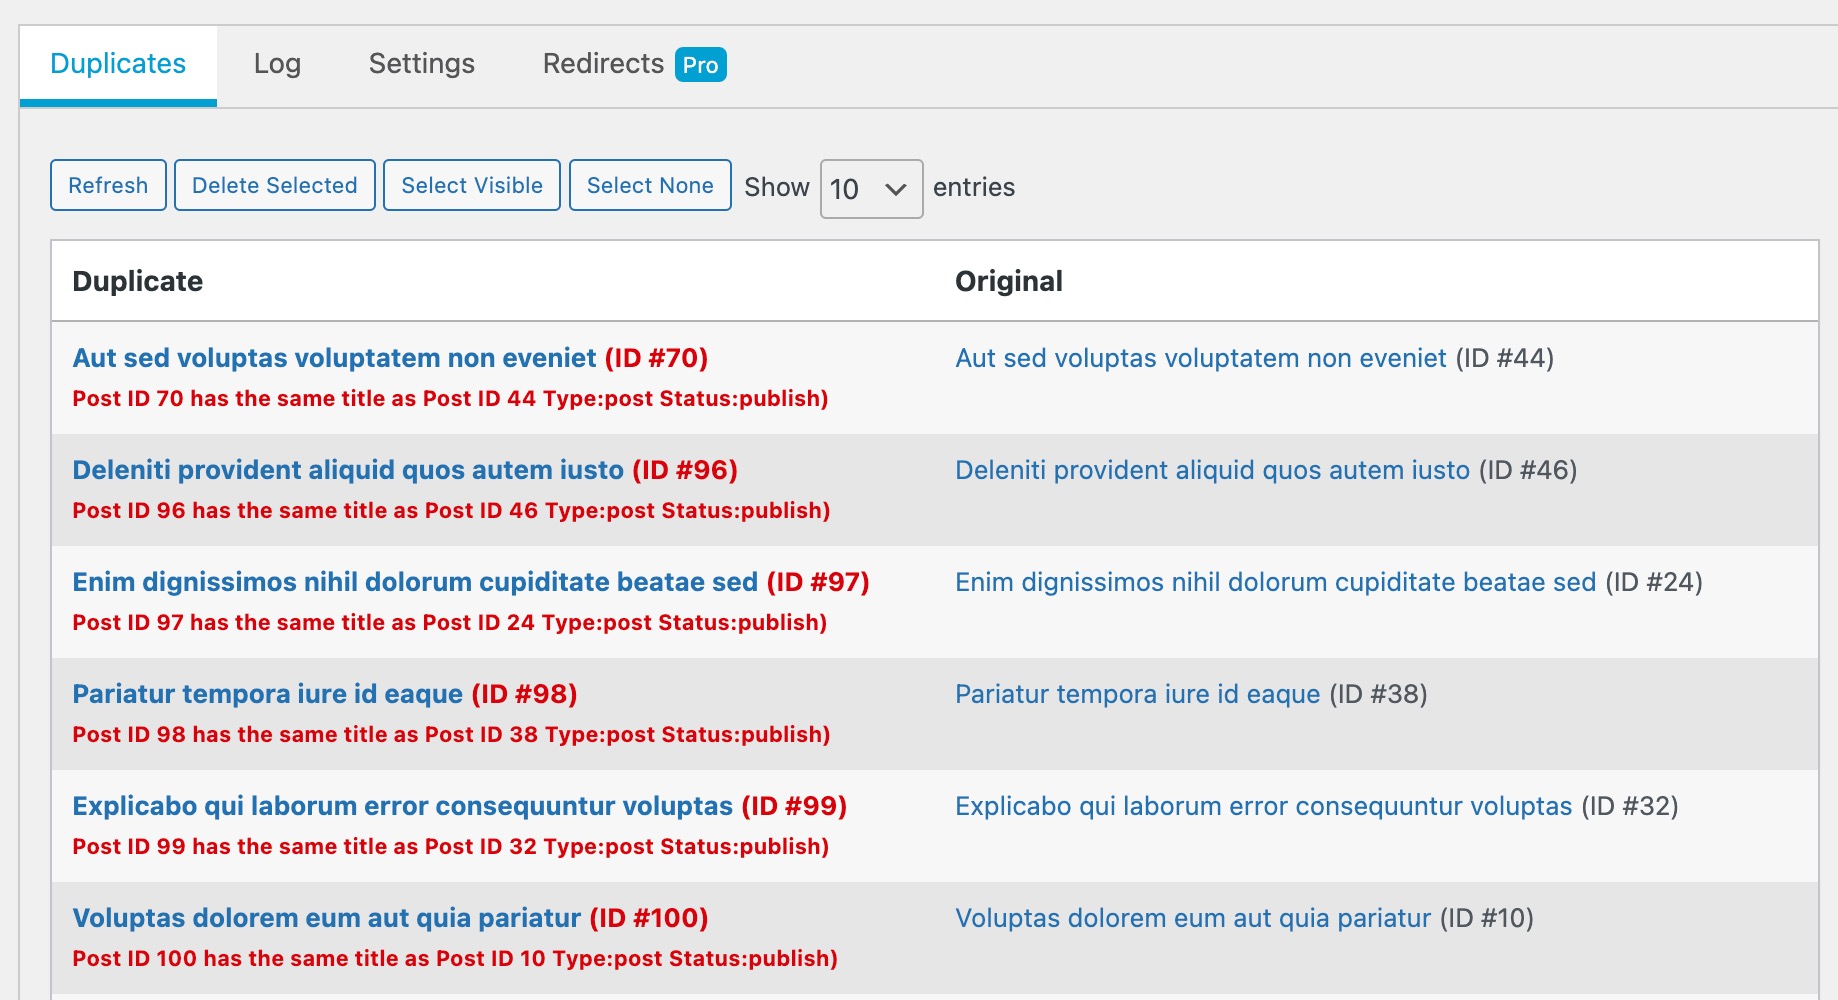Open the Settings tab

click(421, 64)
